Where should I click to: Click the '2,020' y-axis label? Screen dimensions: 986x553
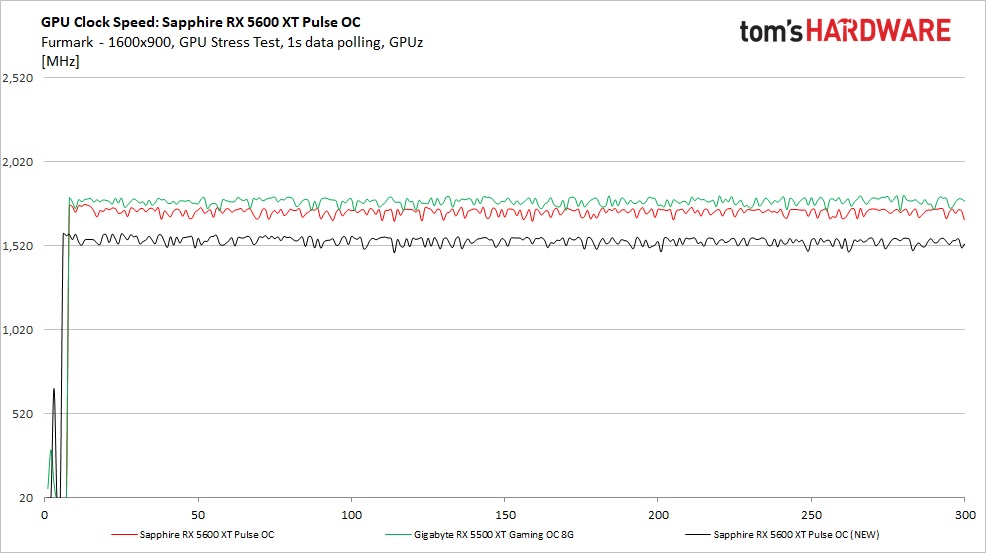18,162
